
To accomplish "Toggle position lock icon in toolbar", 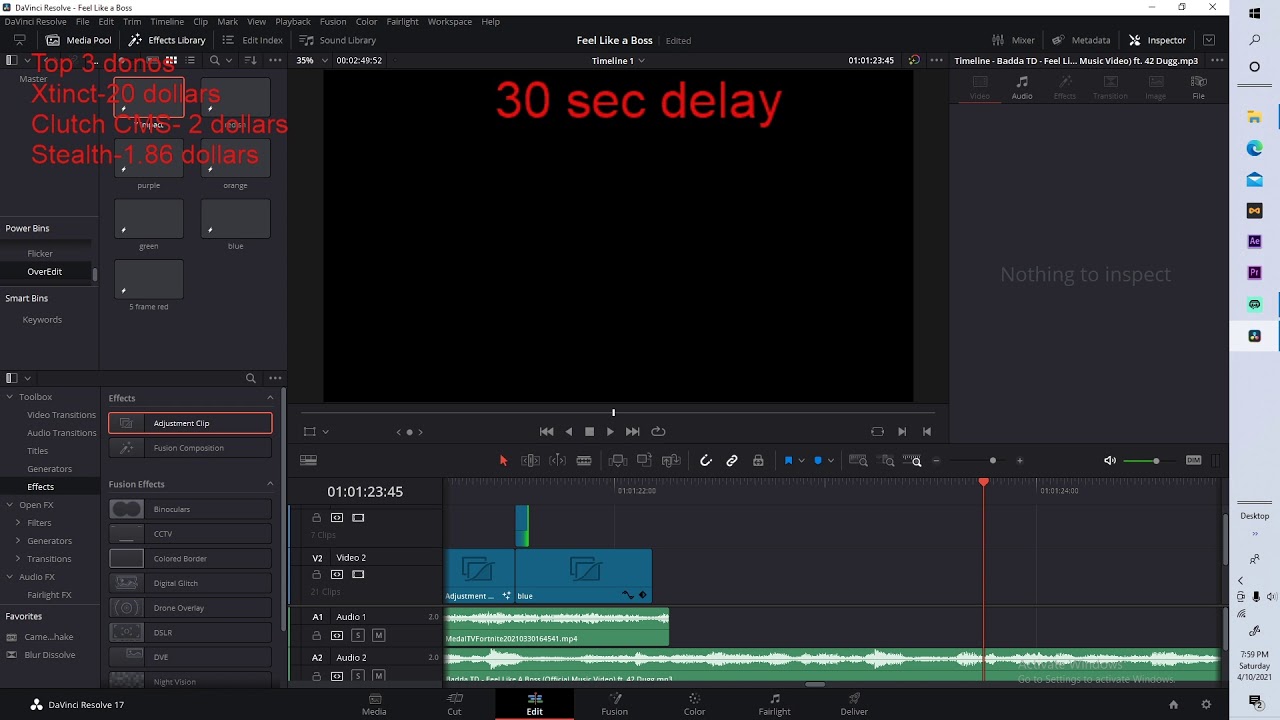I will click(758, 460).
